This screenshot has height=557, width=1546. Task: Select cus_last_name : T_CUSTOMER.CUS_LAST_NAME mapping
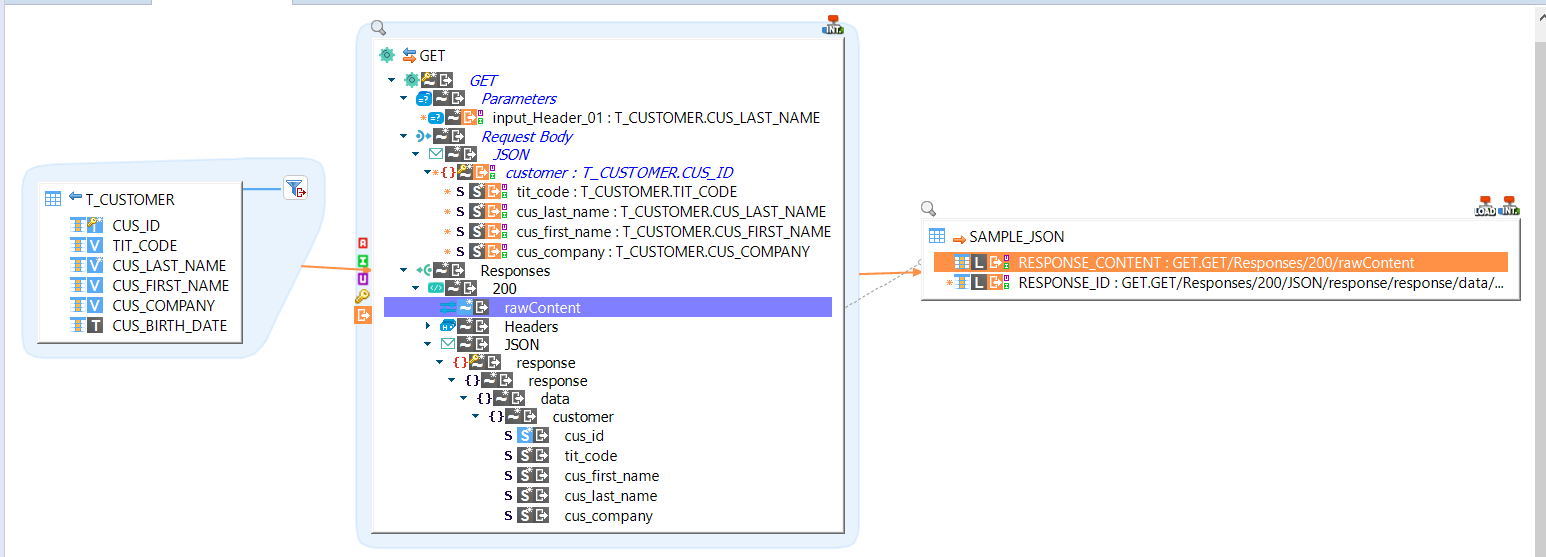point(671,211)
